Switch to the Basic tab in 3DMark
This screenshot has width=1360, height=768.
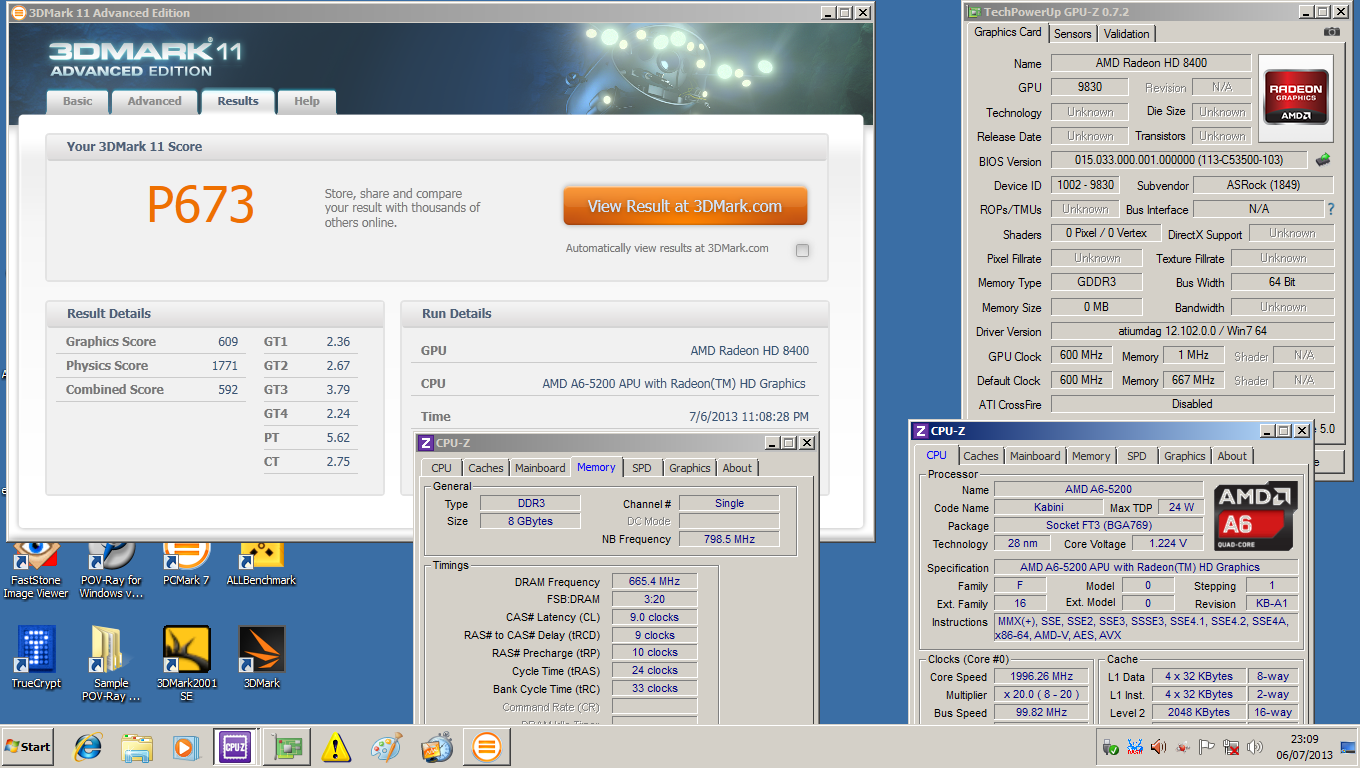pos(77,101)
